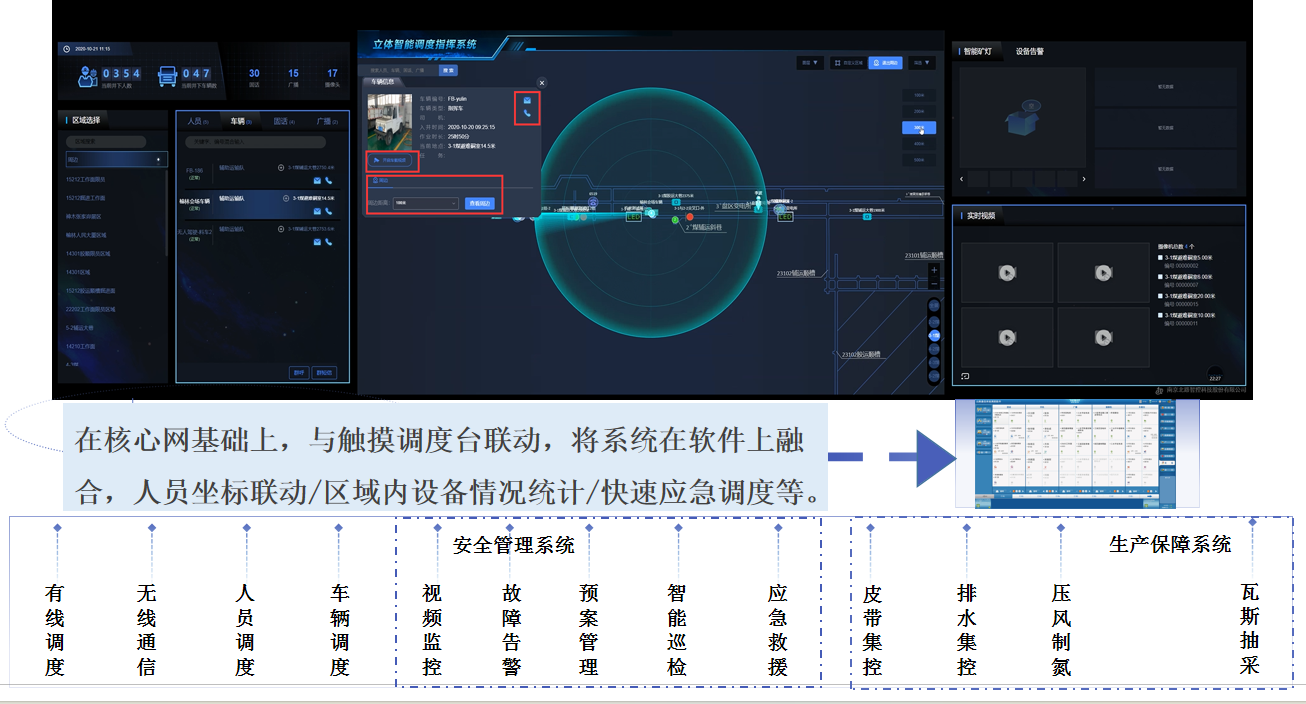Switch to the 设备告警 tab
1306x704 pixels.
[1030, 51]
